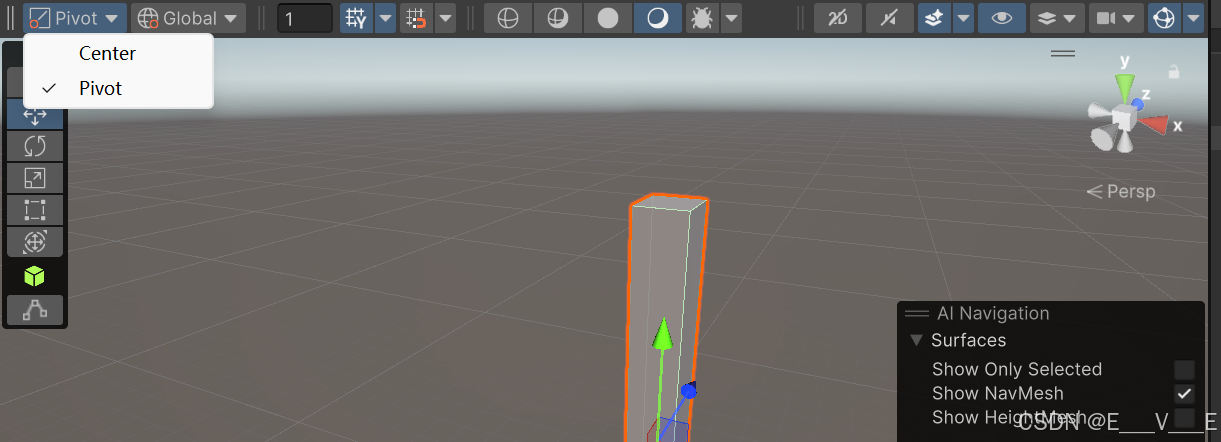Select the combined Transform tool
Viewport: 1221px width, 442px height.
pos(35,242)
